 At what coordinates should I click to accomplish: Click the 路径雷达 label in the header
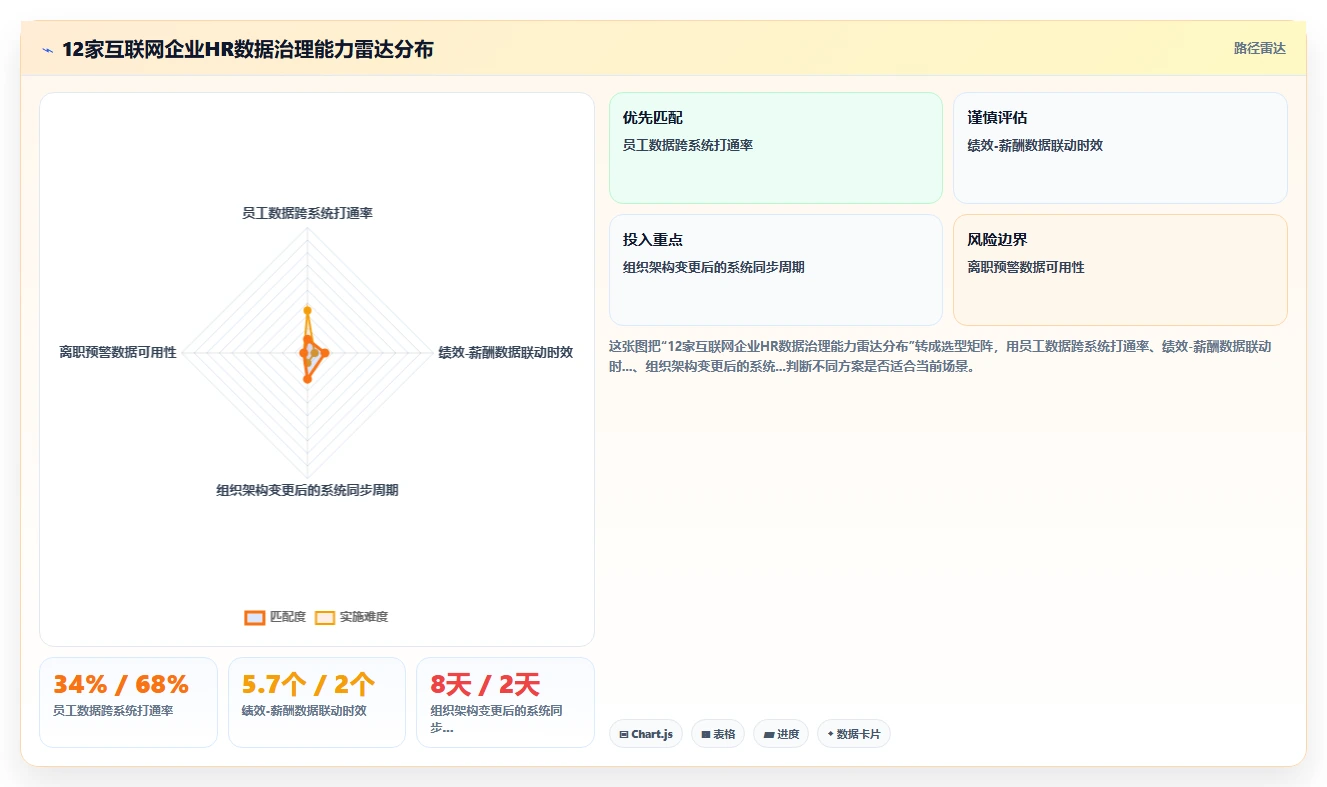(1259, 48)
